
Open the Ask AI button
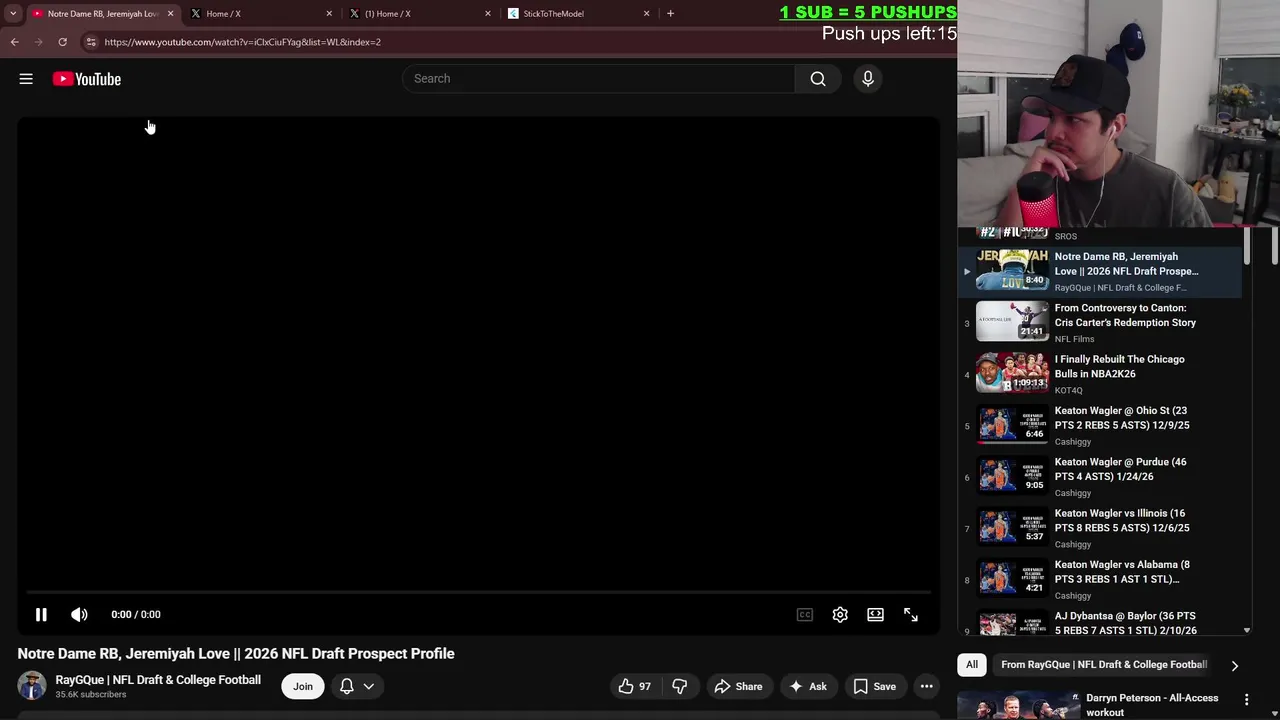point(808,686)
